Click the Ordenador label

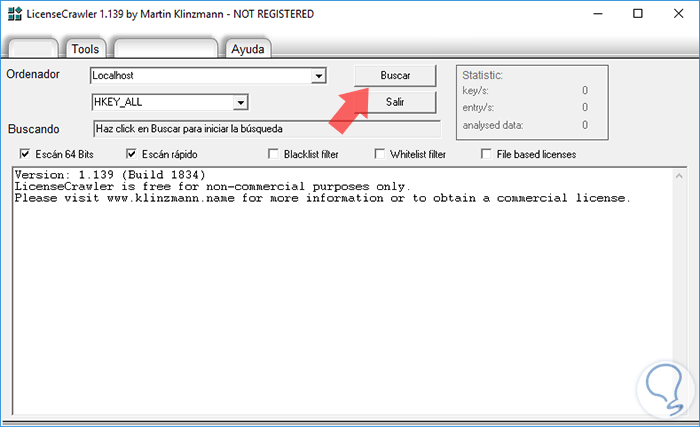33,74
